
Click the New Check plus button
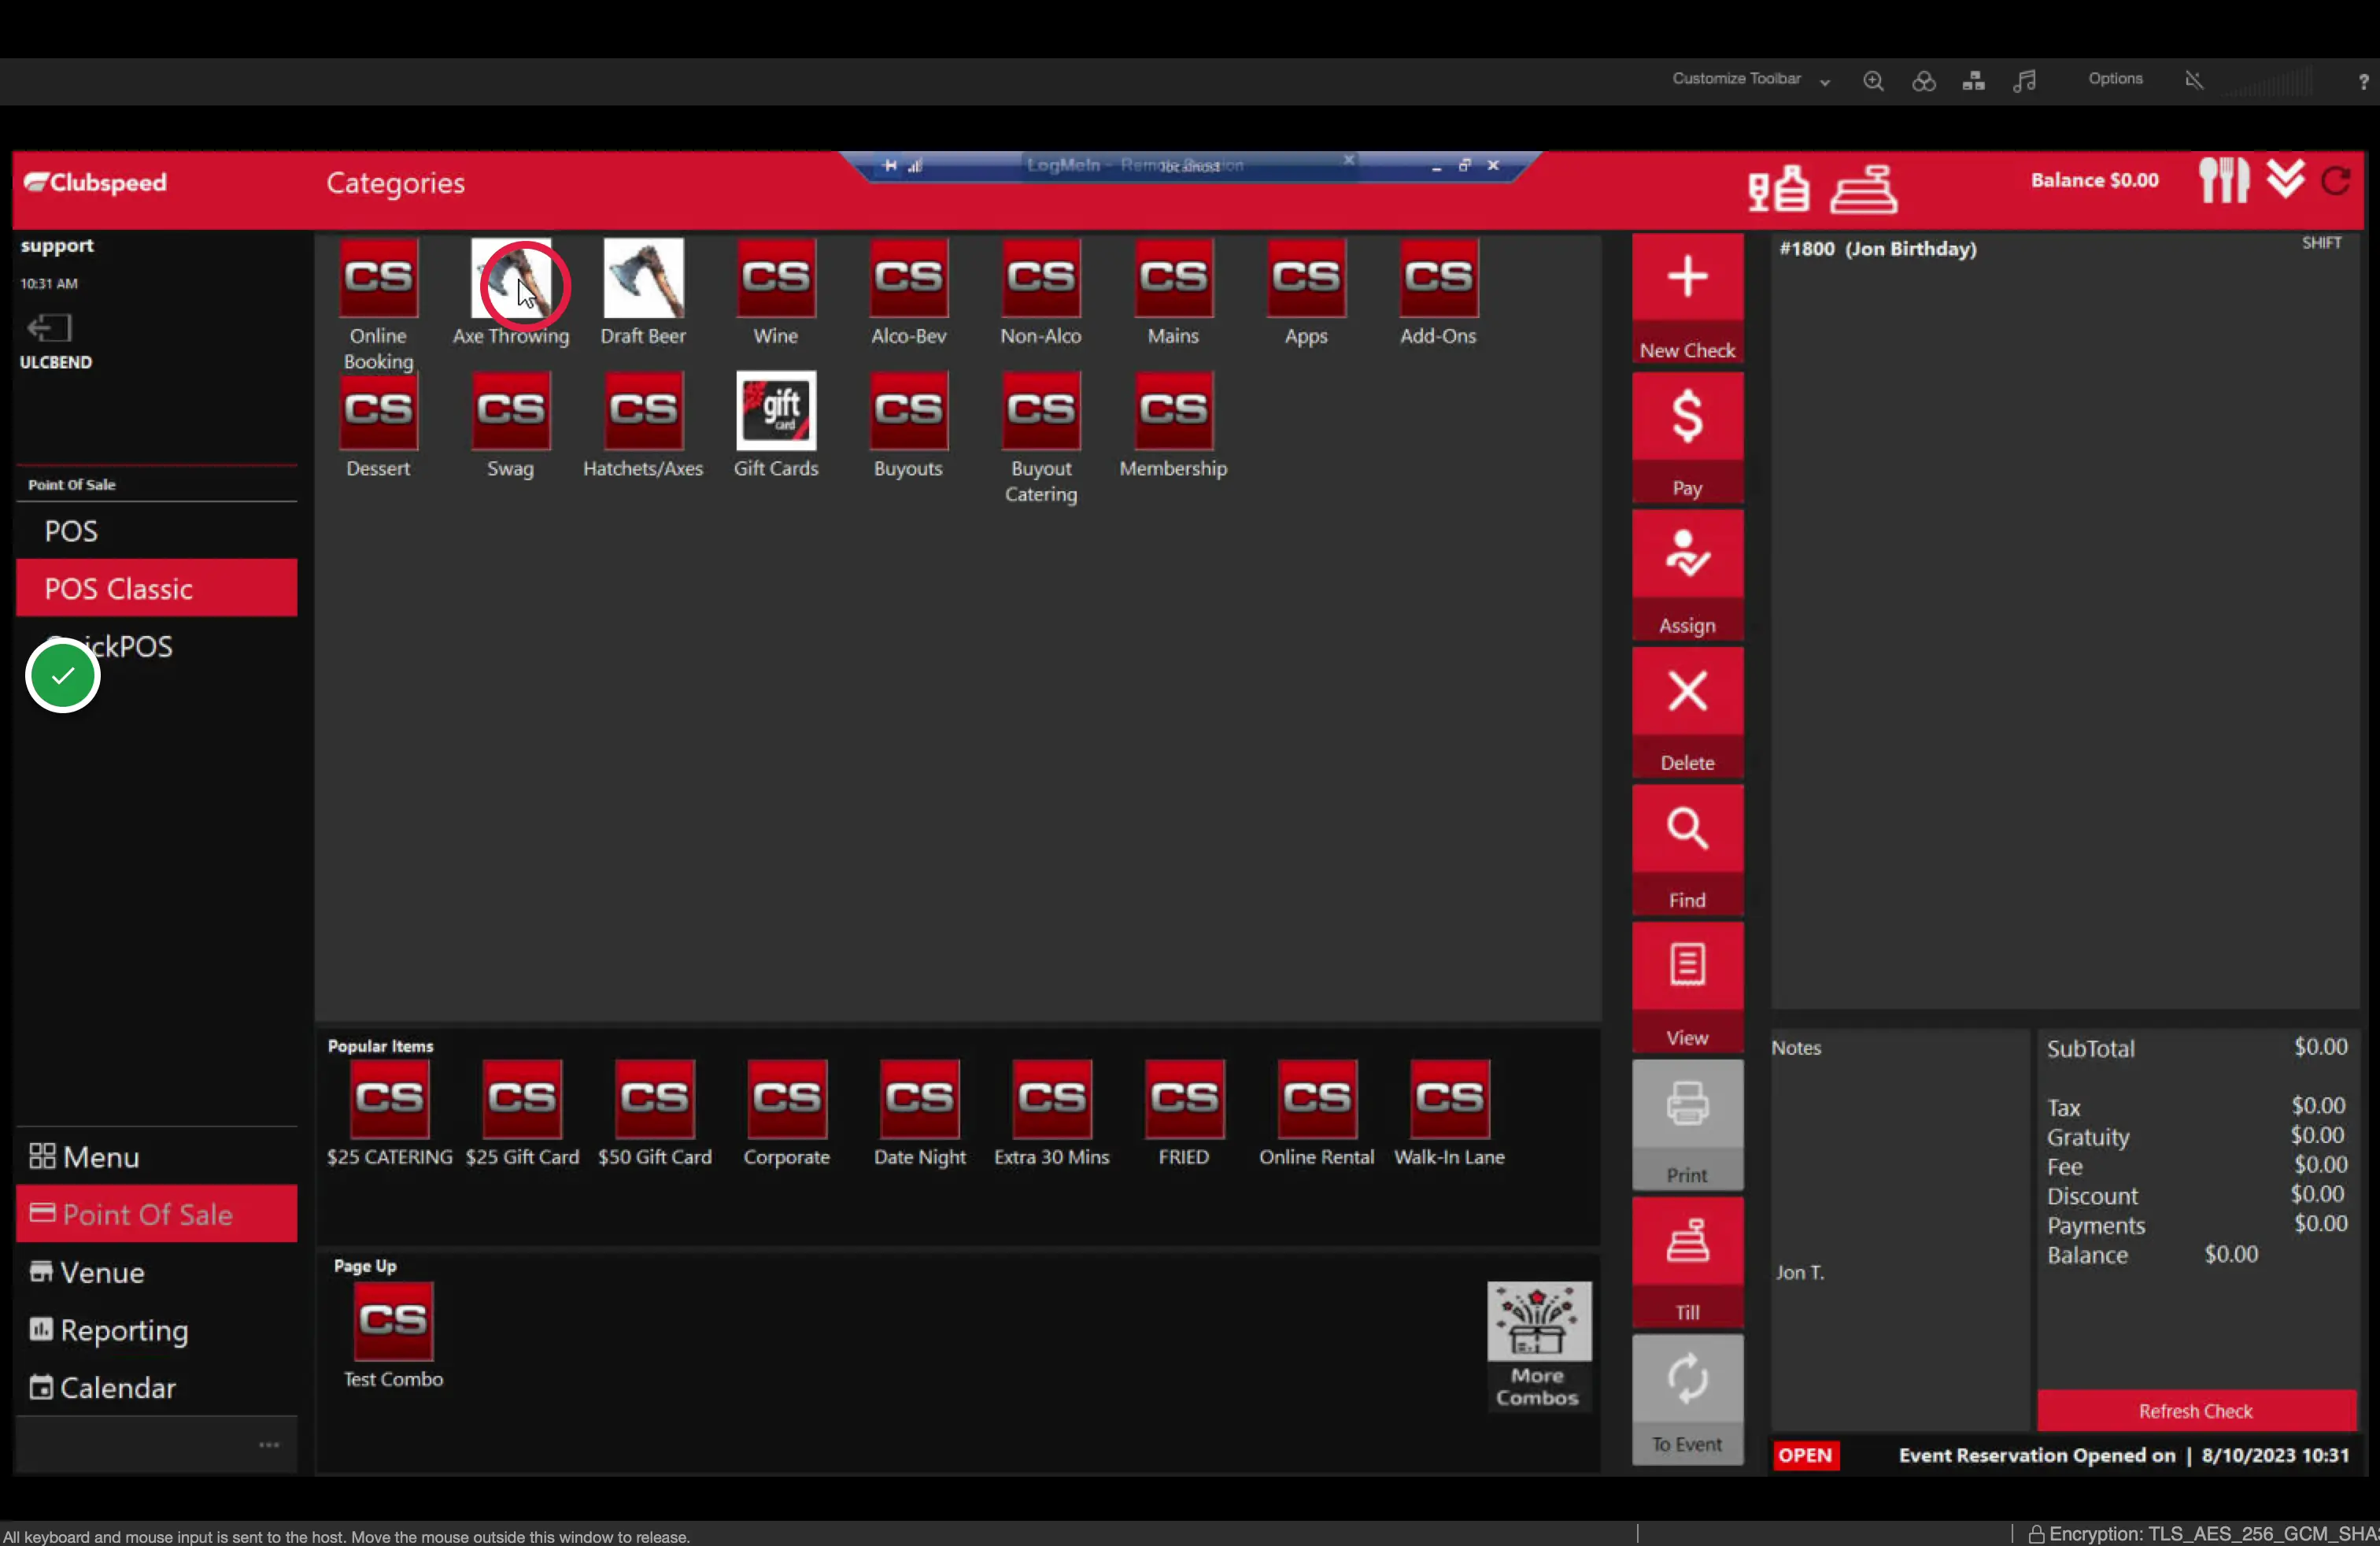(x=1687, y=298)
